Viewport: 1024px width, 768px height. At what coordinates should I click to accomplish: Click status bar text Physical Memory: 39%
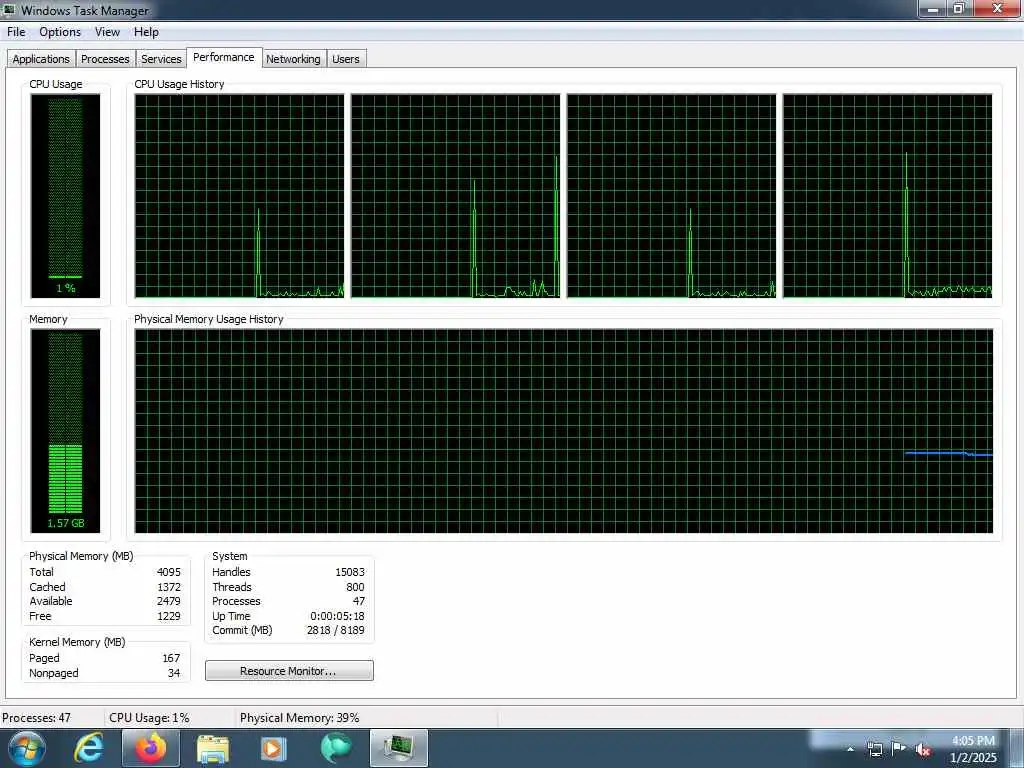[x=300, y=718]
